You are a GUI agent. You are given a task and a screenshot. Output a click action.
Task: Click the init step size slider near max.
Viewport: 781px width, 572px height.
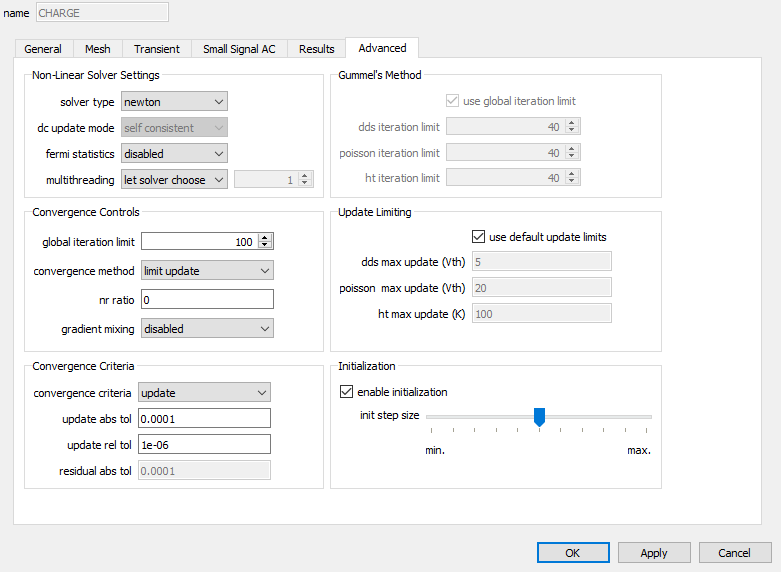coord(645,417)
